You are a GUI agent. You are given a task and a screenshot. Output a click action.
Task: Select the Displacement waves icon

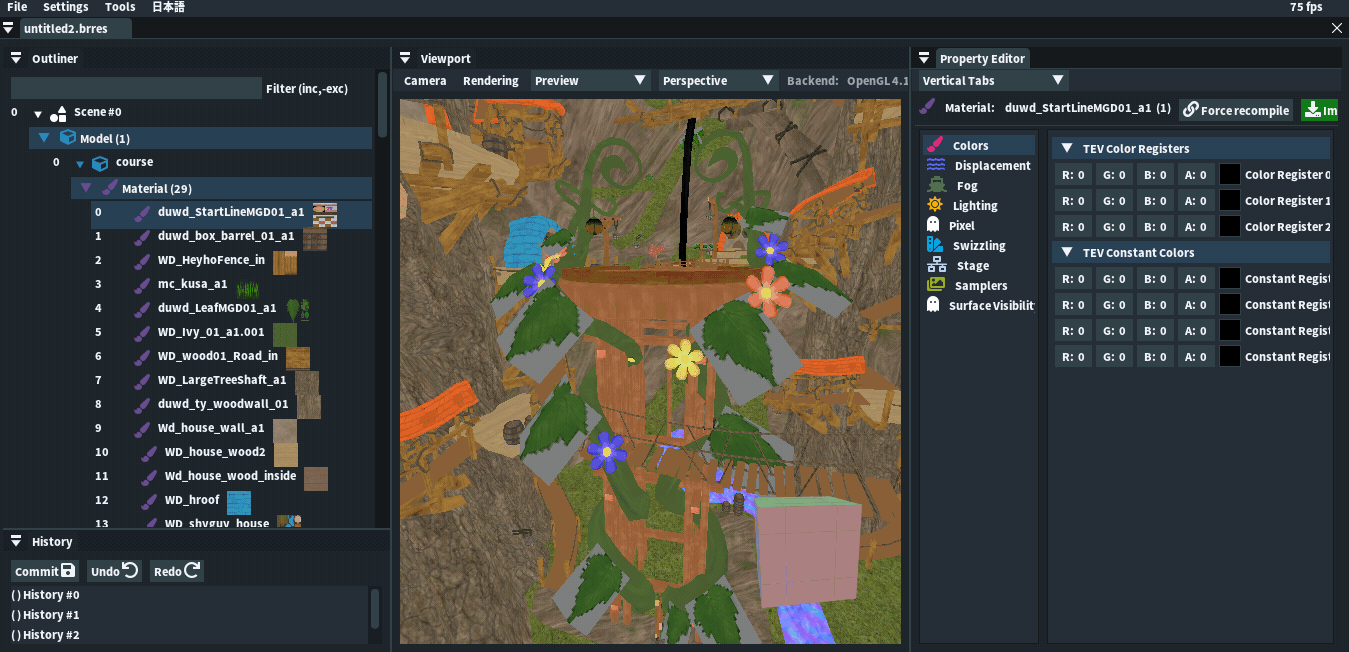pyautogui.click(x=936, y=166)
